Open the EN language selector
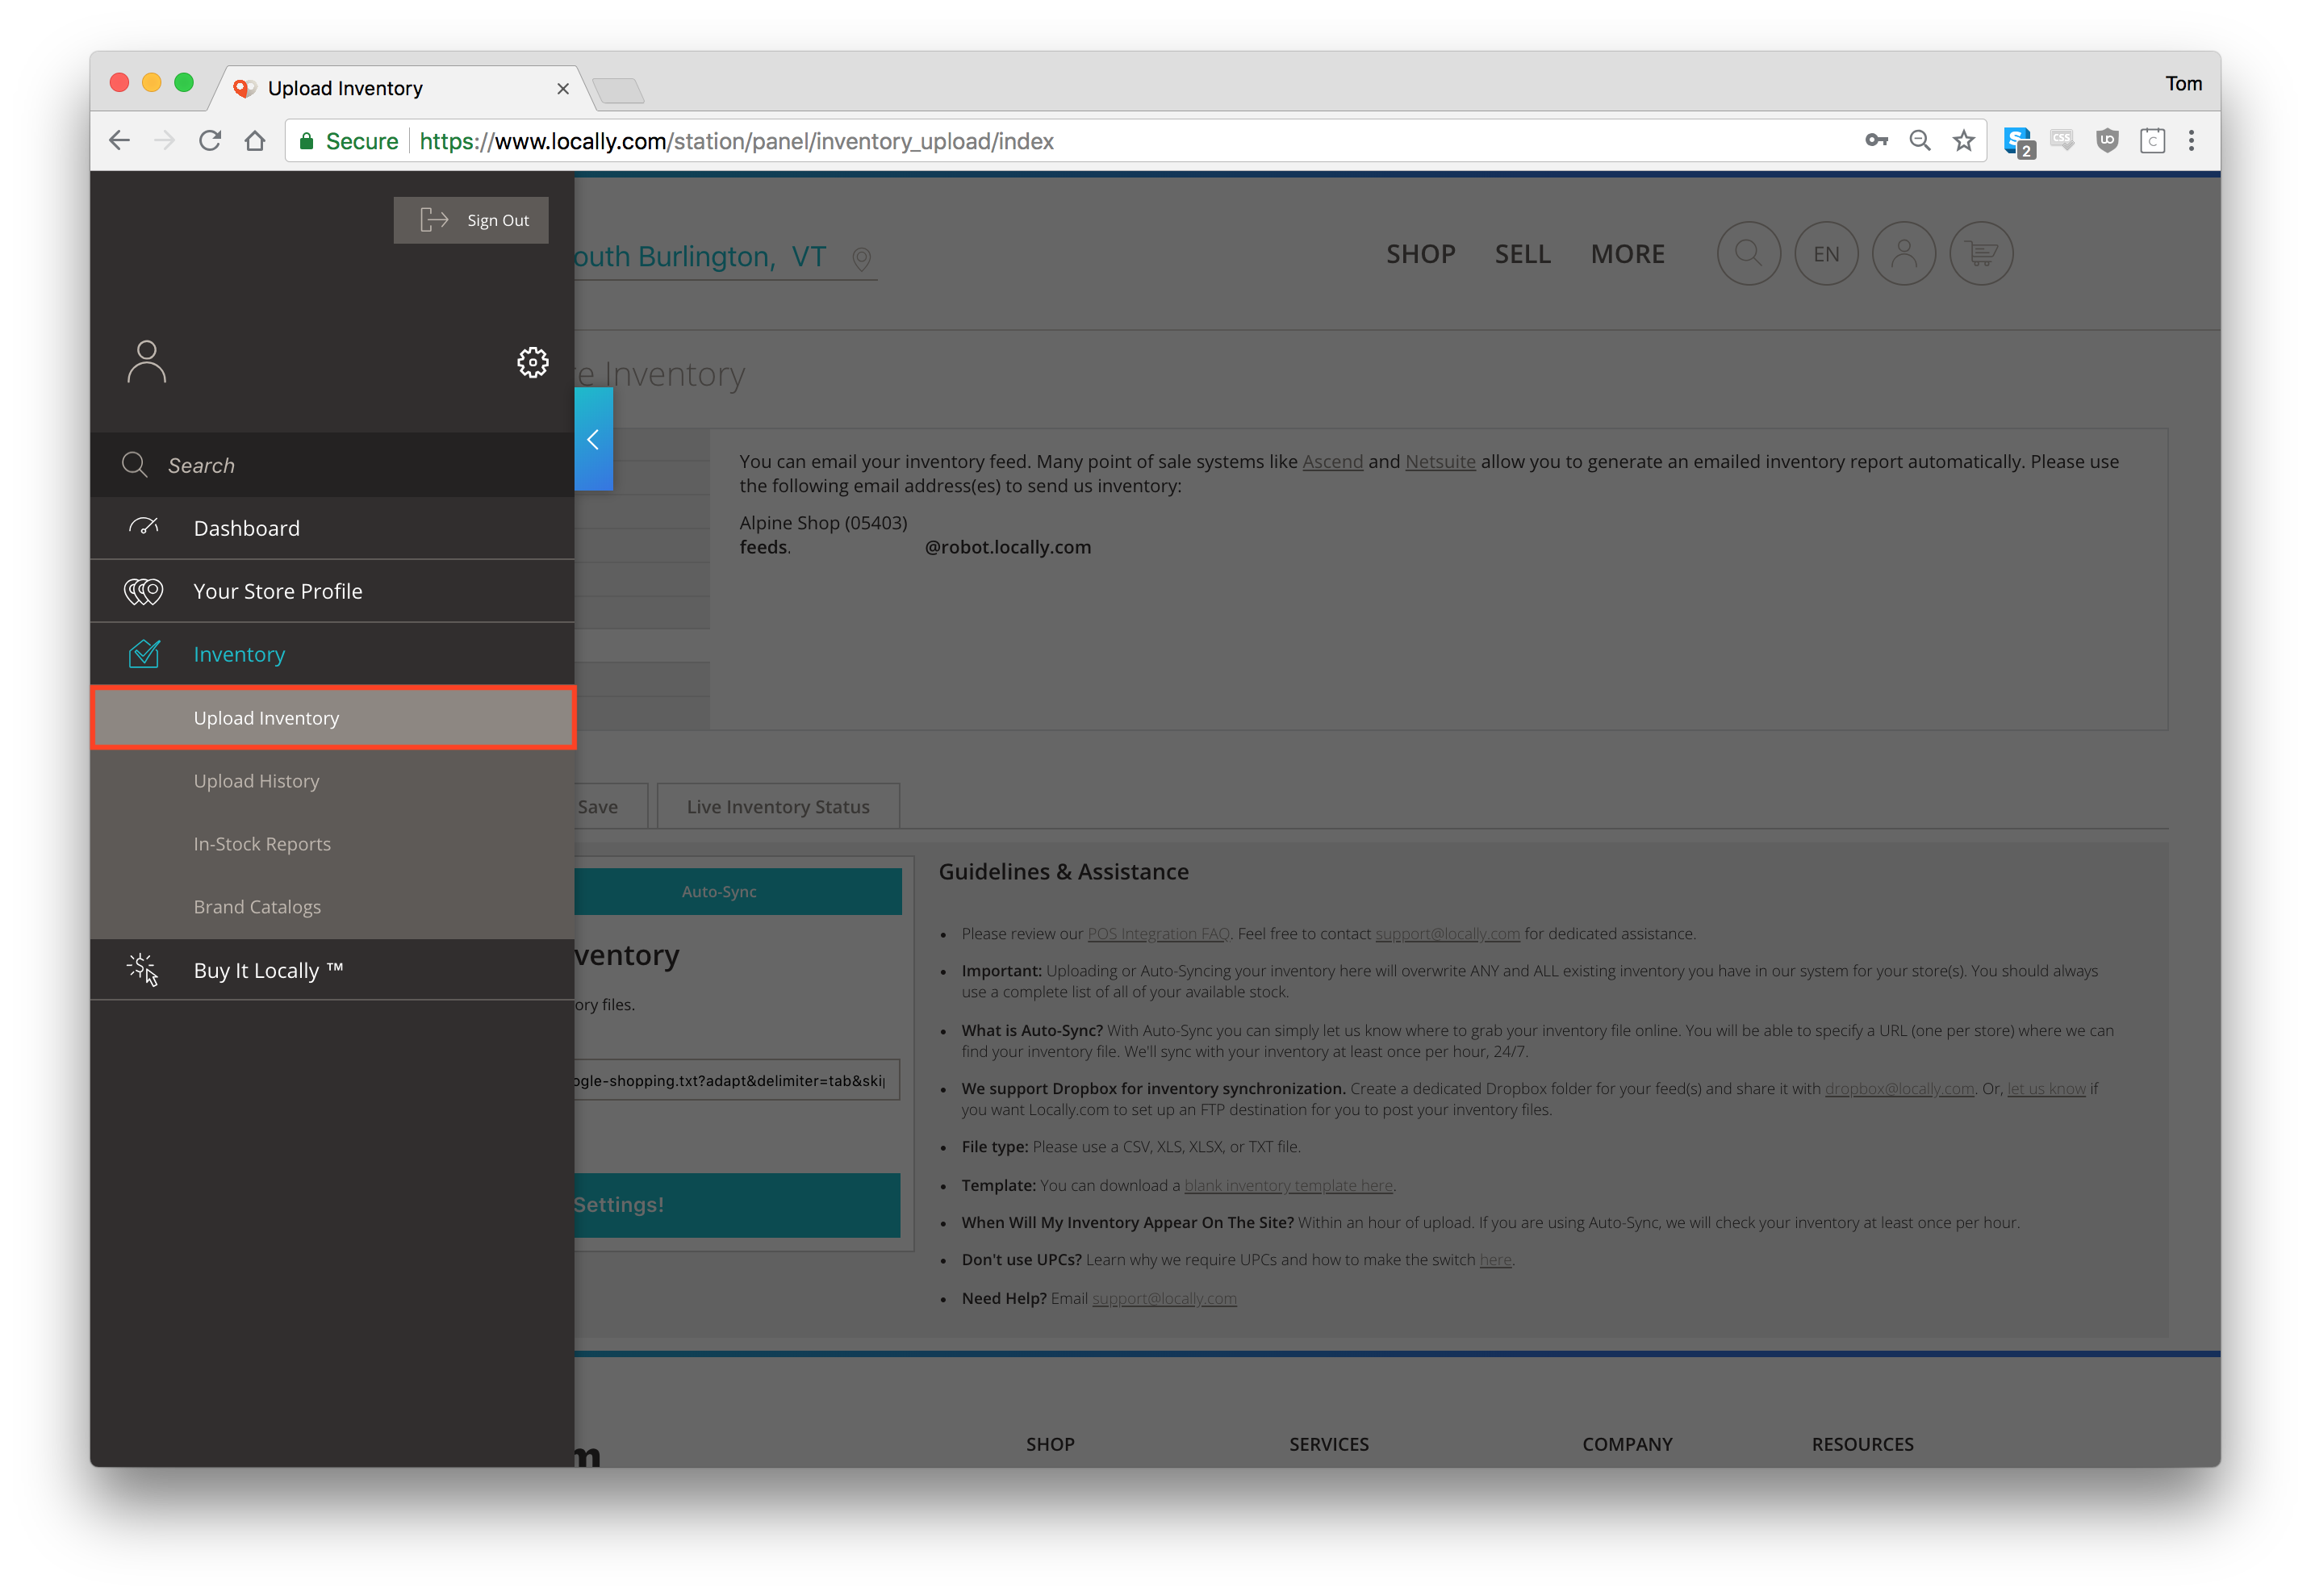This screenshot has width=2311, height=1596. click(x=1826, y=254)
